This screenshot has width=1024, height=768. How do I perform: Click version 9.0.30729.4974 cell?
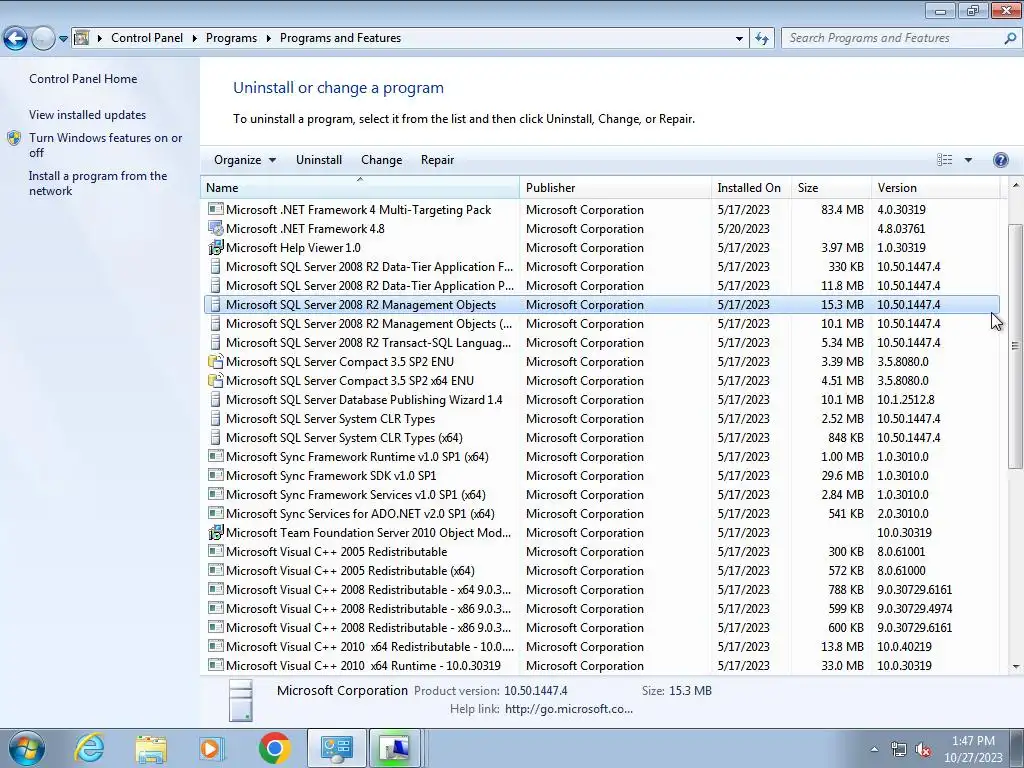[x=914, y=609]
